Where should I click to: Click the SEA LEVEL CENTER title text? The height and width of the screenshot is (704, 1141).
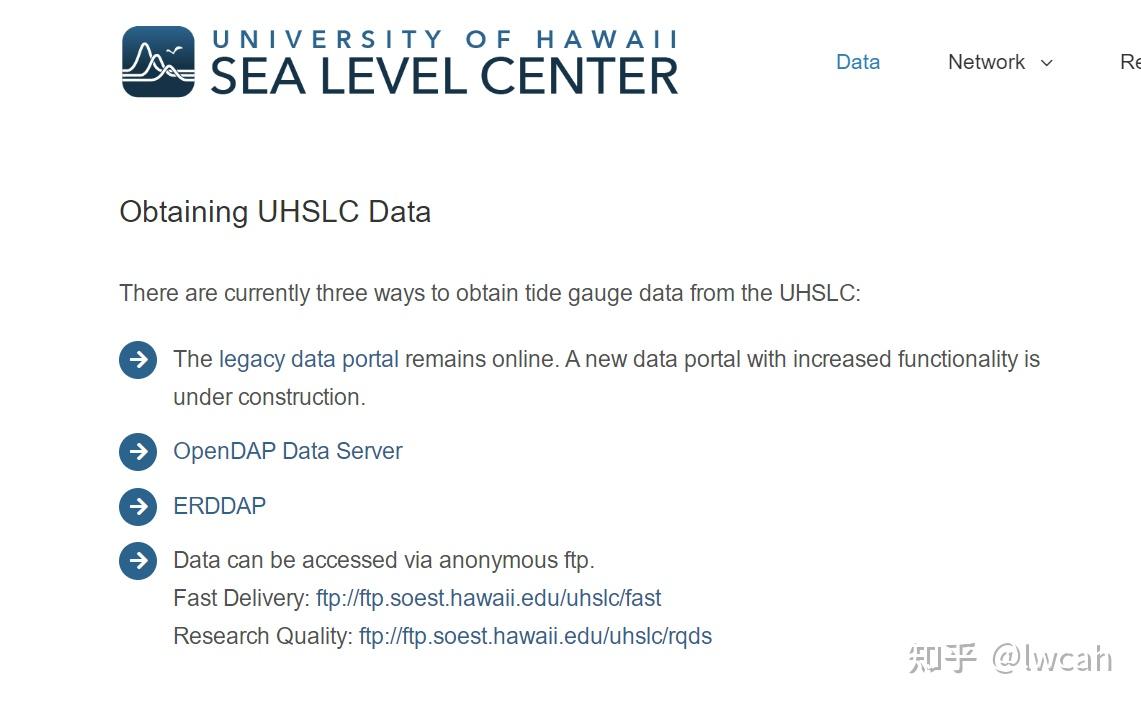(444, 76)
